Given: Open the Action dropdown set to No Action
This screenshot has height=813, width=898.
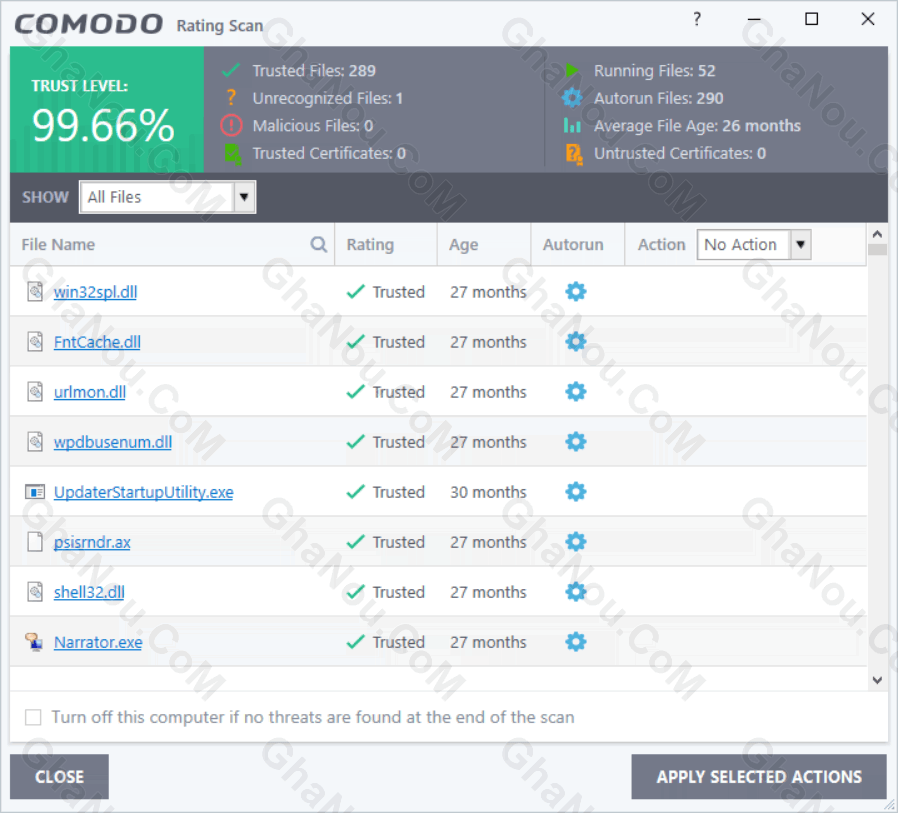Looking at the screenshot, I should (754, 244).
